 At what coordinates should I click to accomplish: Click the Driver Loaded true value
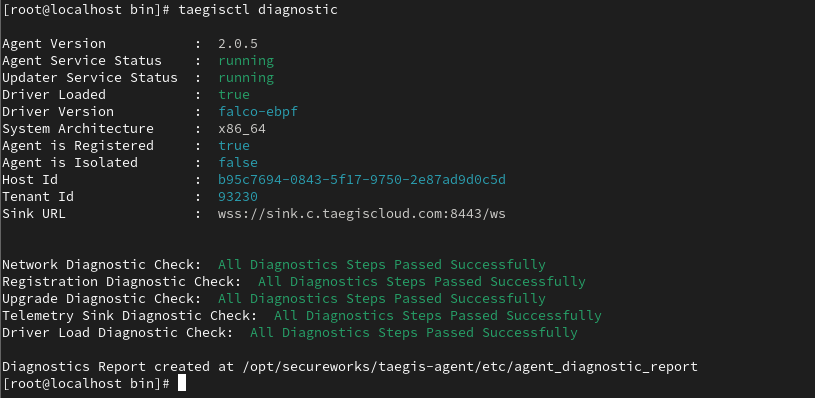point(234,95)
